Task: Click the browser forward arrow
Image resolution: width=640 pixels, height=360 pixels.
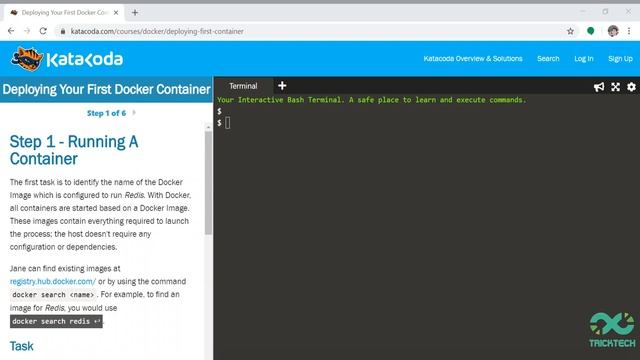Action: click(27, 31)
